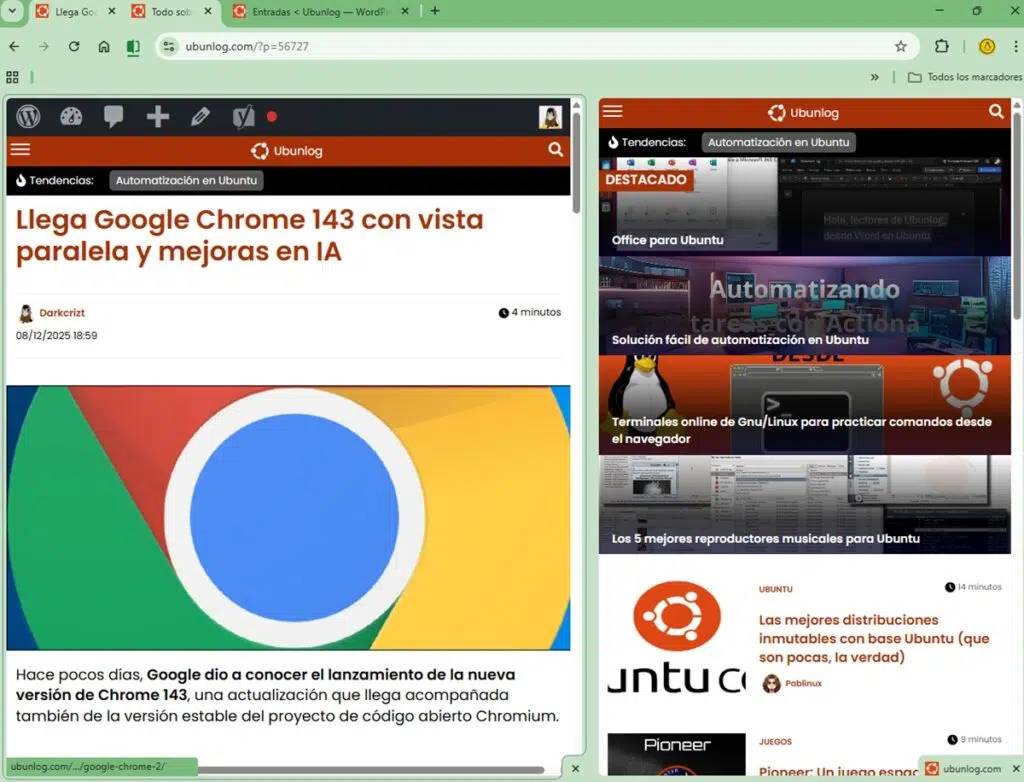Click the Ubunlog logo in right pane
This screenshot has height=782, width=1024.
tap(803, 112)
